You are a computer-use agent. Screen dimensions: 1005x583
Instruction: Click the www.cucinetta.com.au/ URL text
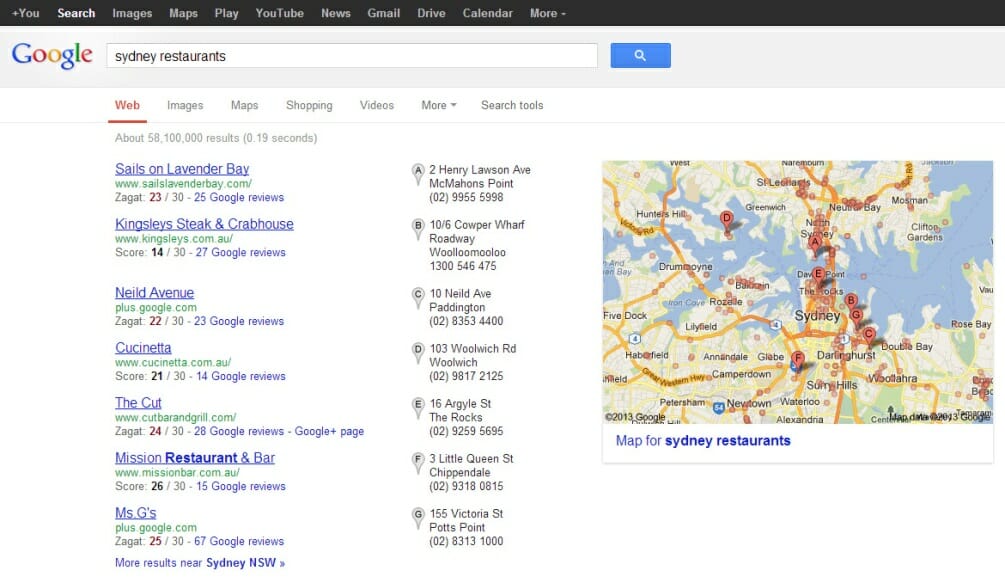tap(173, 362)
